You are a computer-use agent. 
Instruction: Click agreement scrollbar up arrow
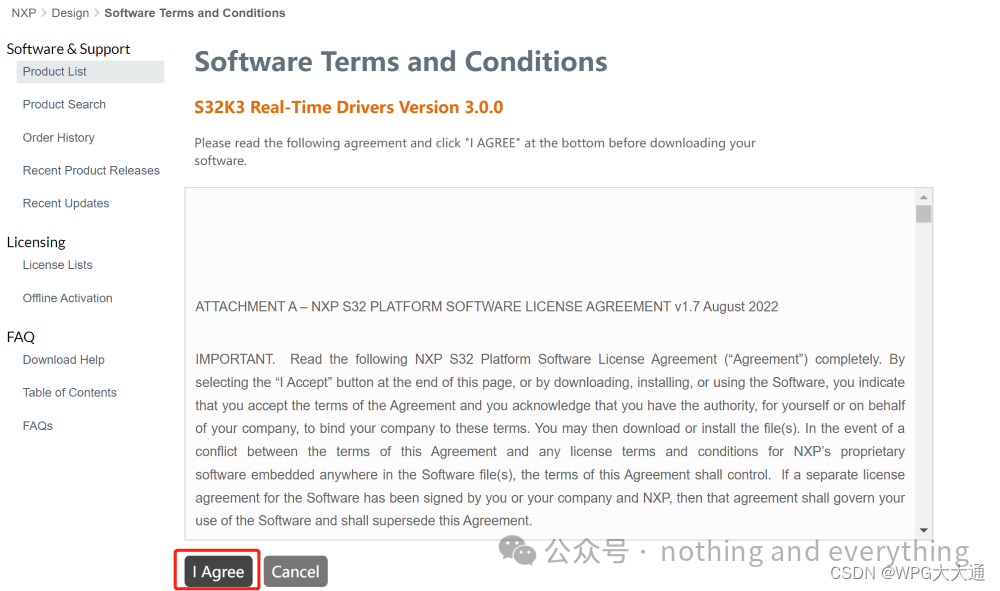(x=923, y=197)
